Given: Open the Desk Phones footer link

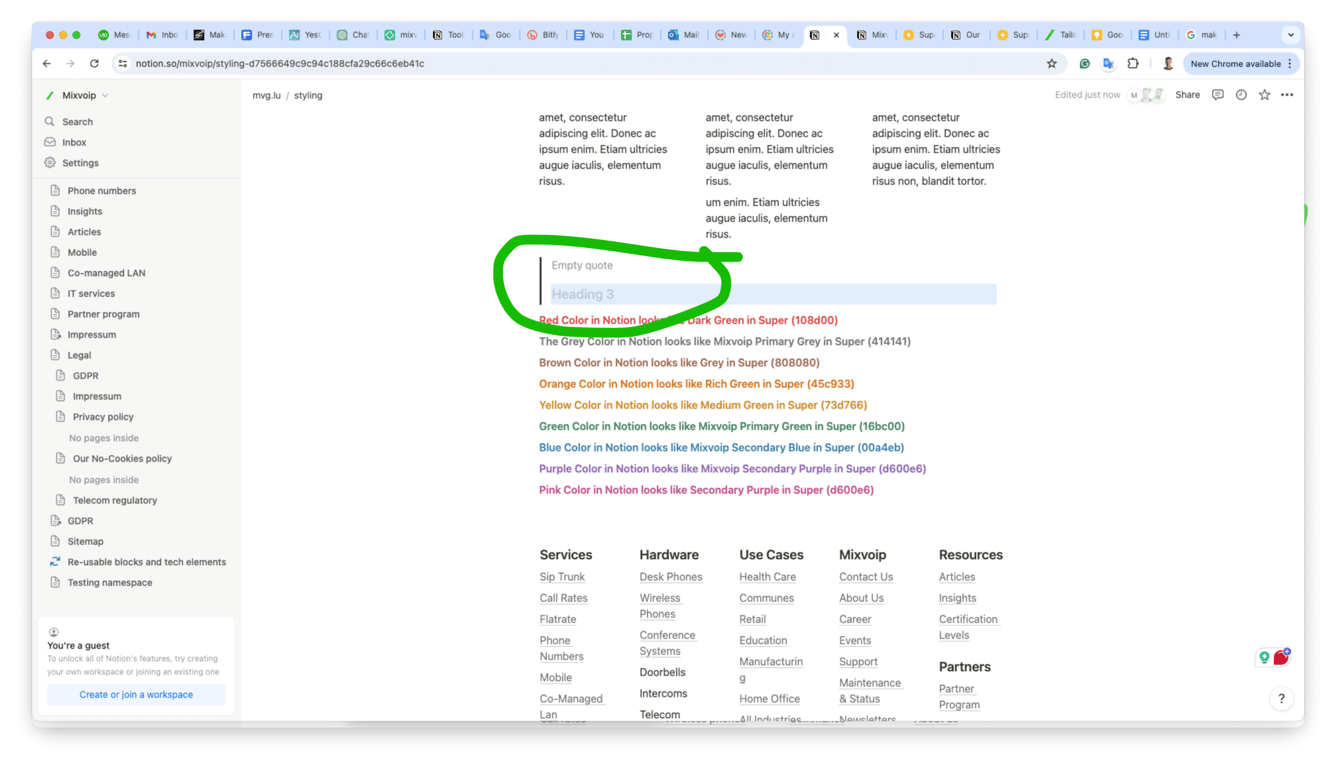Looking at the screenshot, I should click(671, 577).
